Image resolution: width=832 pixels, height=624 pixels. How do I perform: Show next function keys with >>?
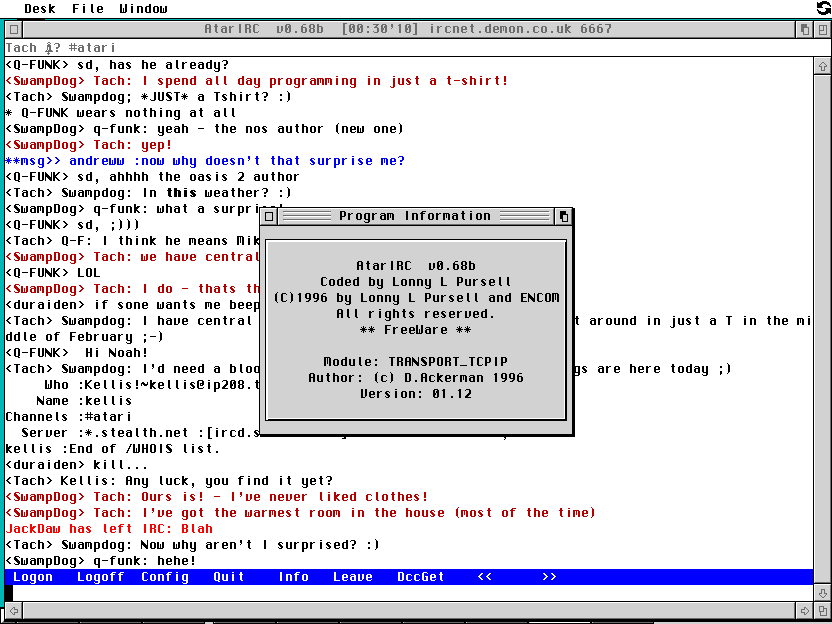coord(549,577)
